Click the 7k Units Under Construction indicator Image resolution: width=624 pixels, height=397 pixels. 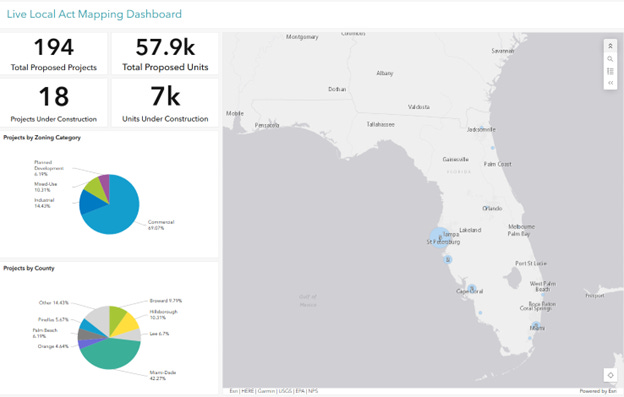click(x=165, y=103)
